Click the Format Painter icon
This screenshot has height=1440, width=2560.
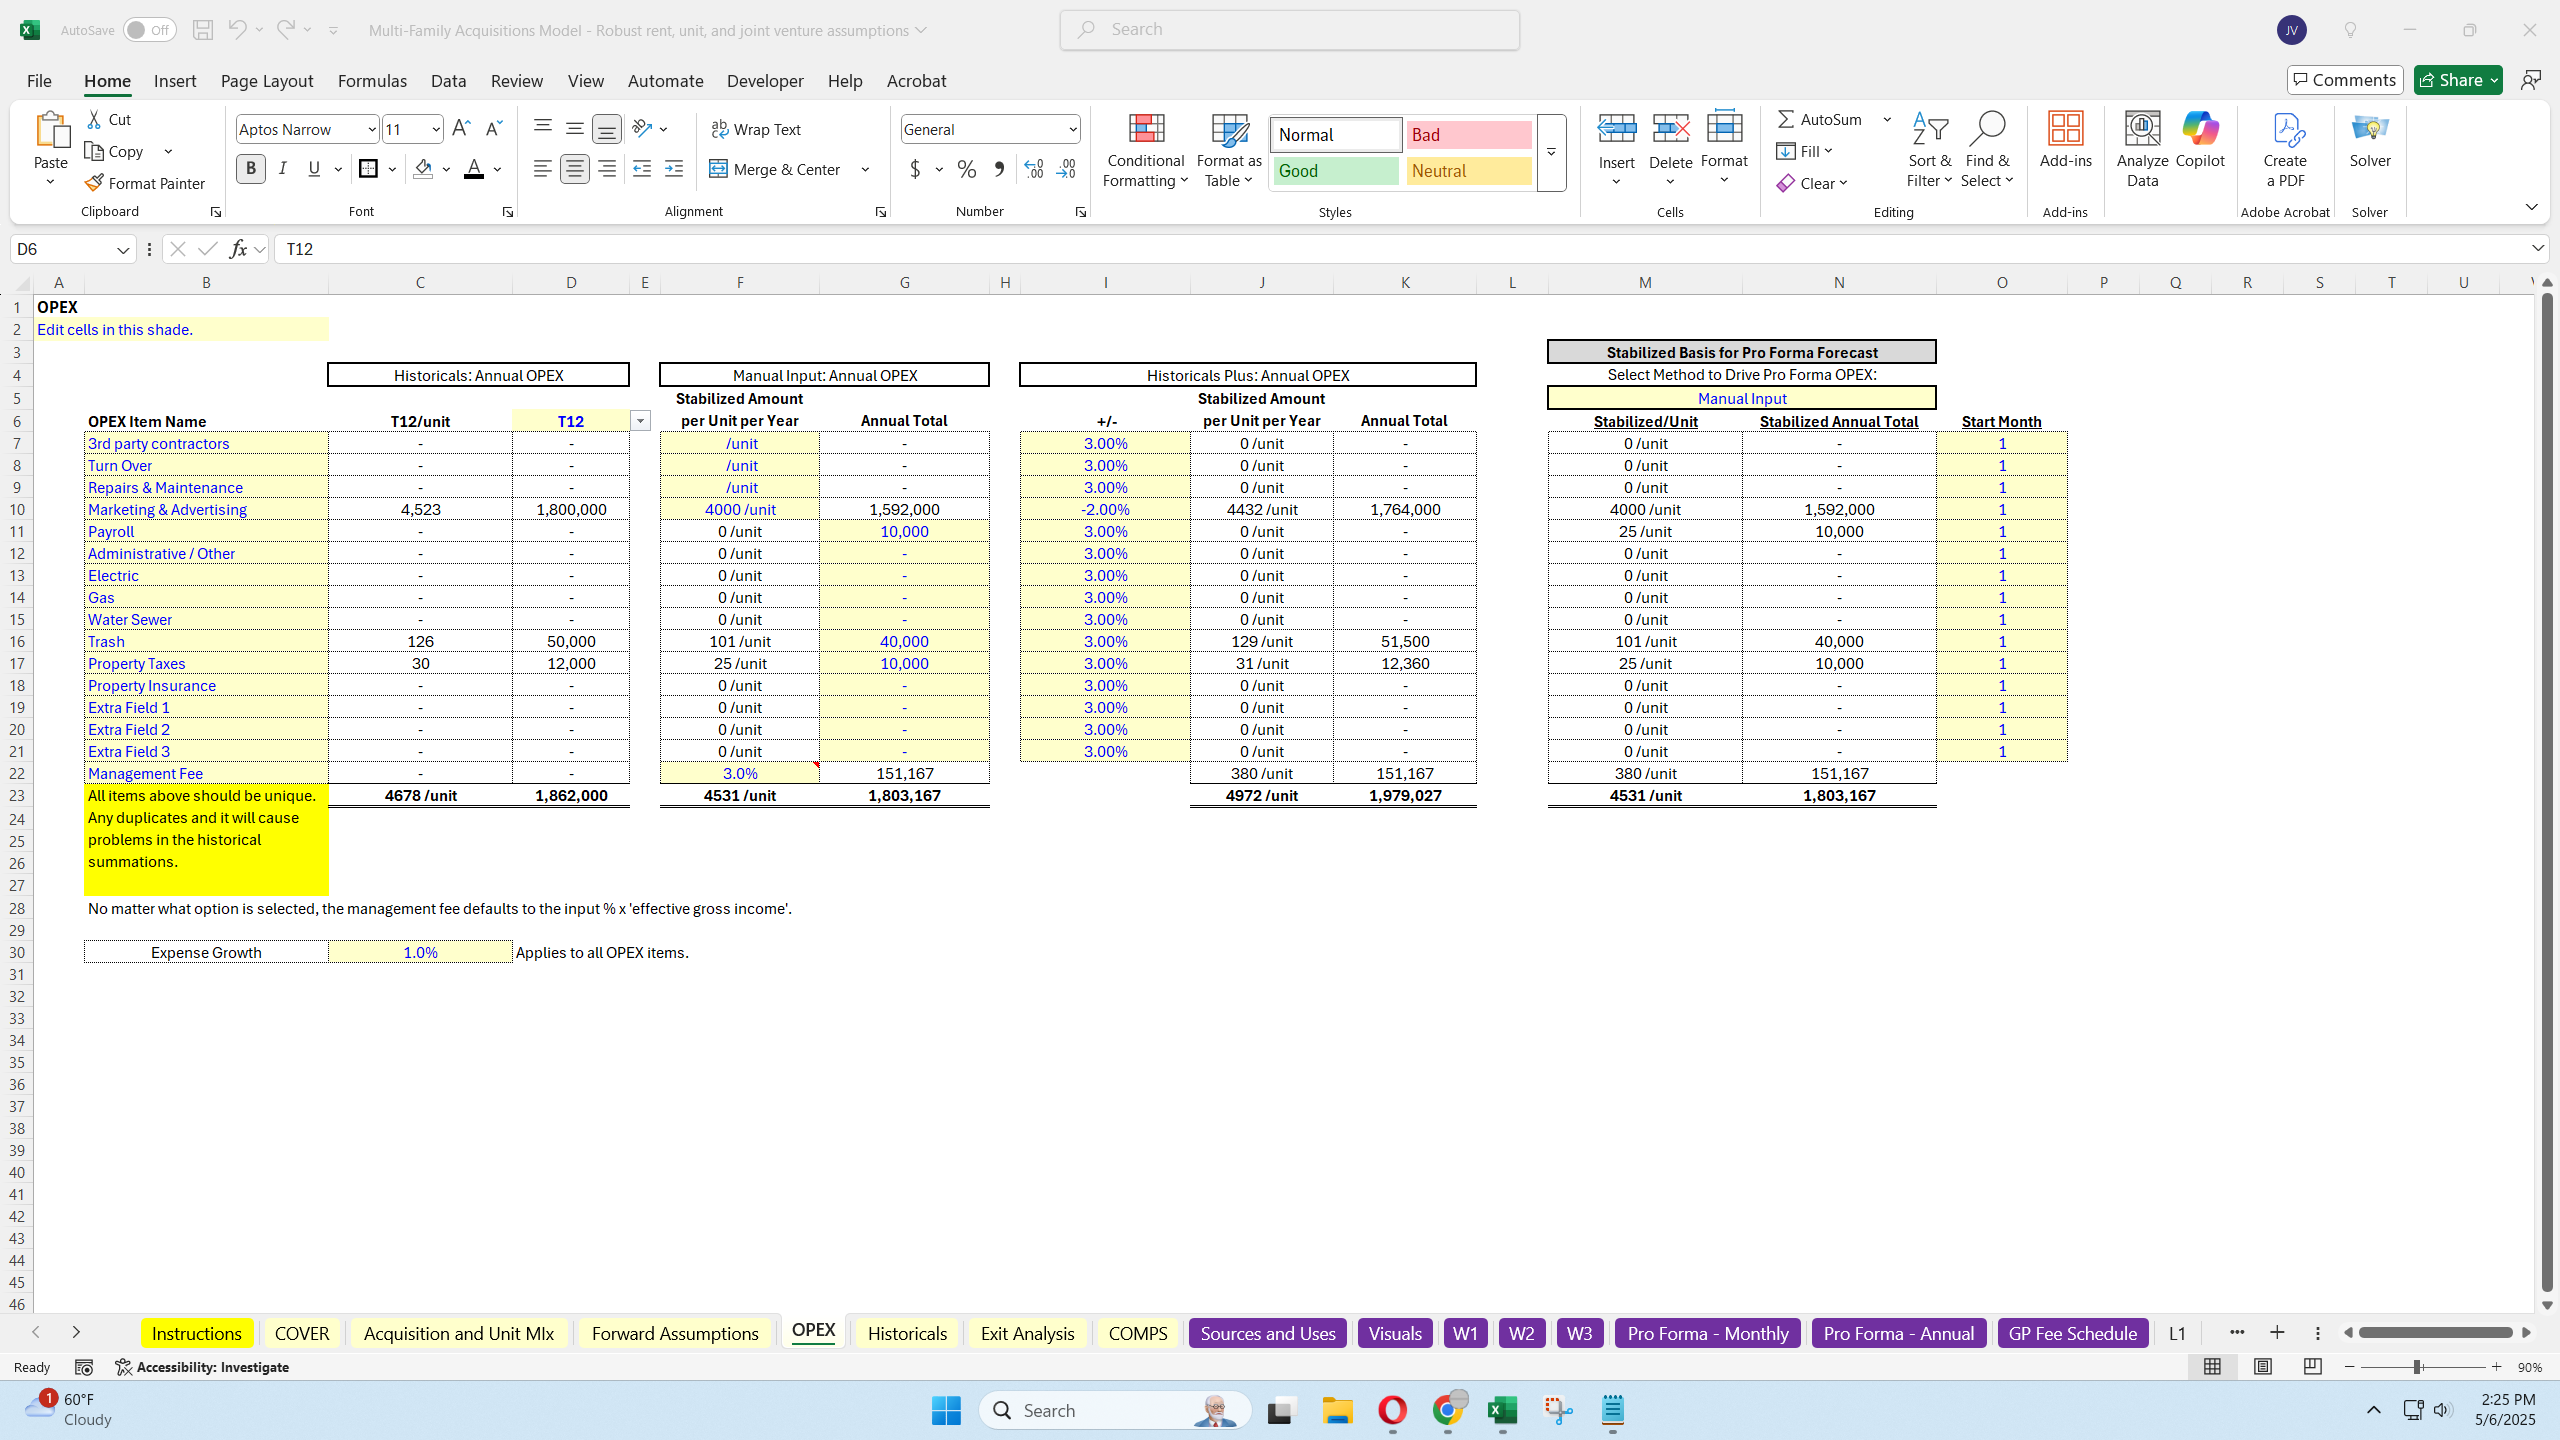click(x=95, y=183)
